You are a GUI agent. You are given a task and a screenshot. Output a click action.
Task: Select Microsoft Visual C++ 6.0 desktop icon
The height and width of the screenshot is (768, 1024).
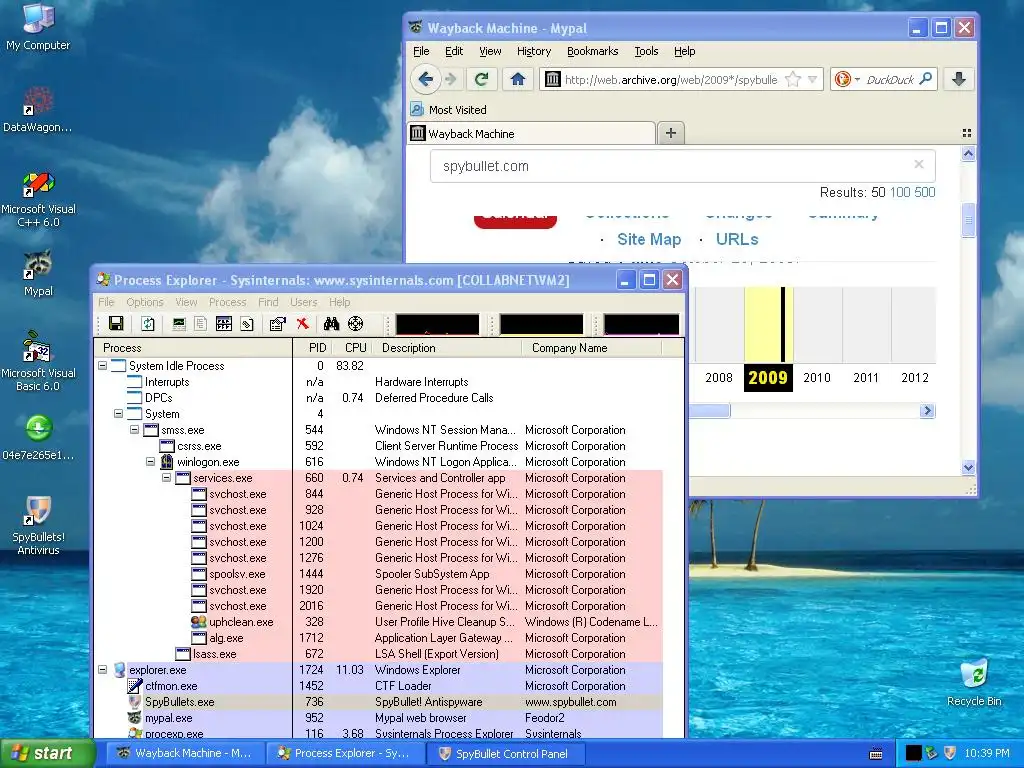tap(38, 199)
